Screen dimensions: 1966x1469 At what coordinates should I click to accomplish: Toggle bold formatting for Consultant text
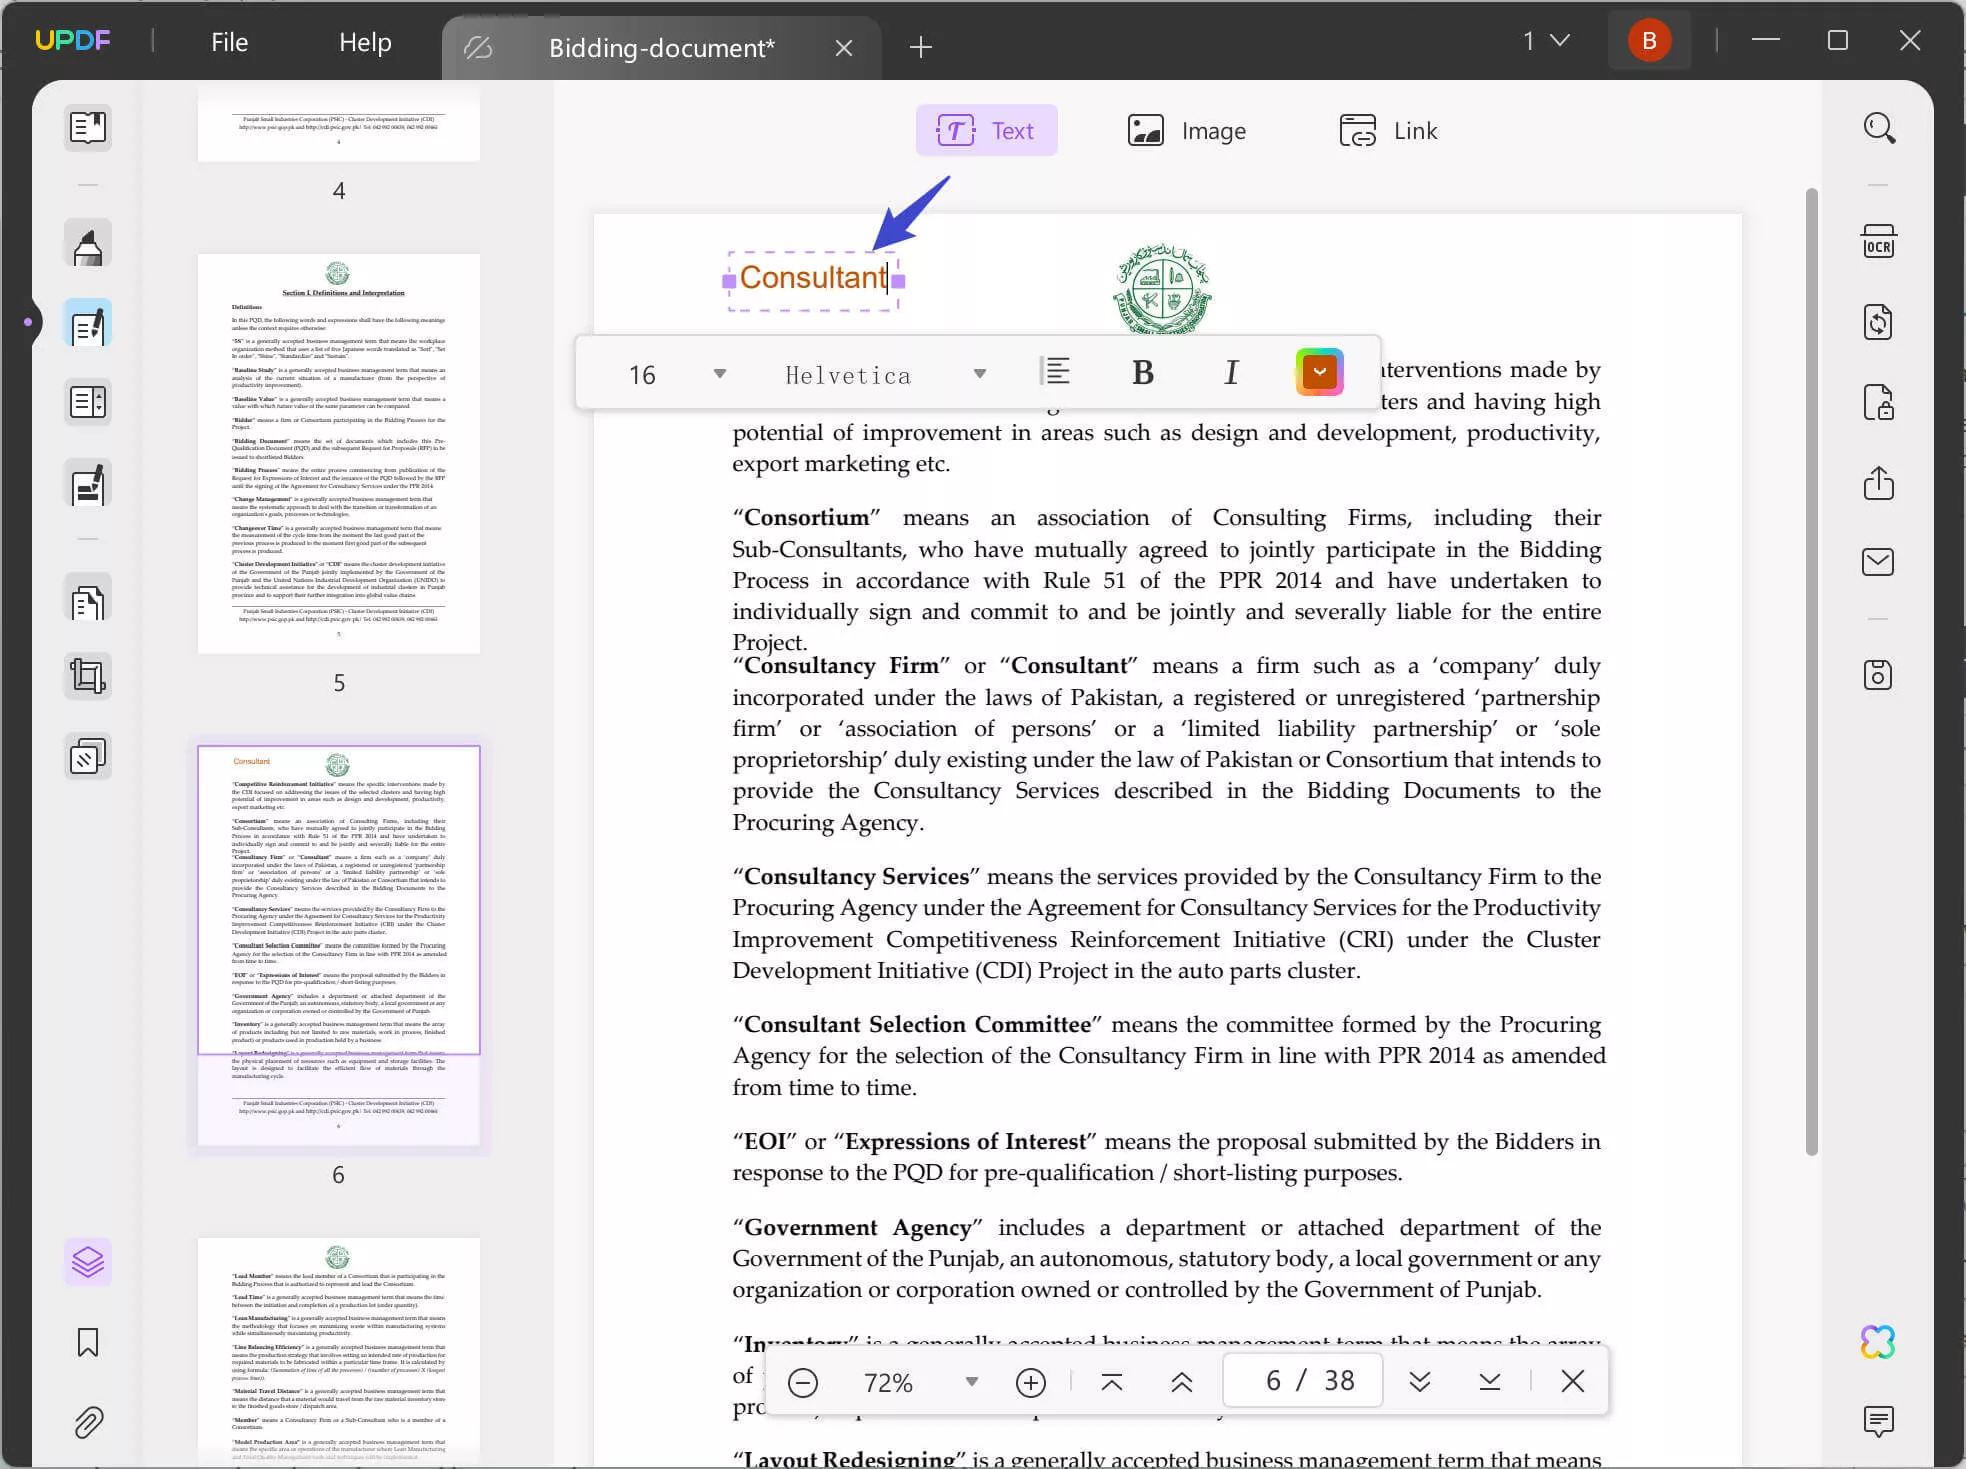point(1142,371)
